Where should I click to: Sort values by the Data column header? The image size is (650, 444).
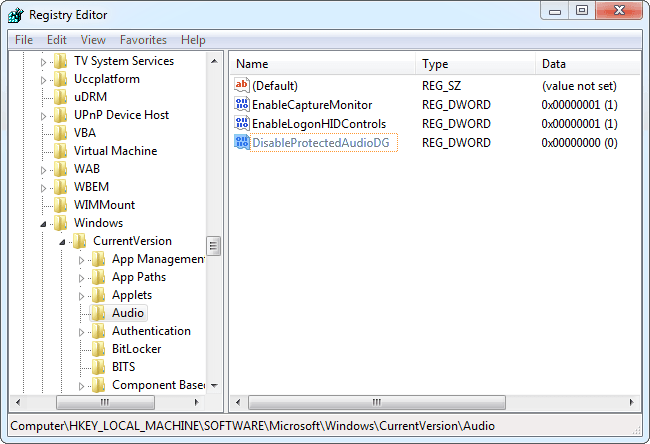(588, 64)
